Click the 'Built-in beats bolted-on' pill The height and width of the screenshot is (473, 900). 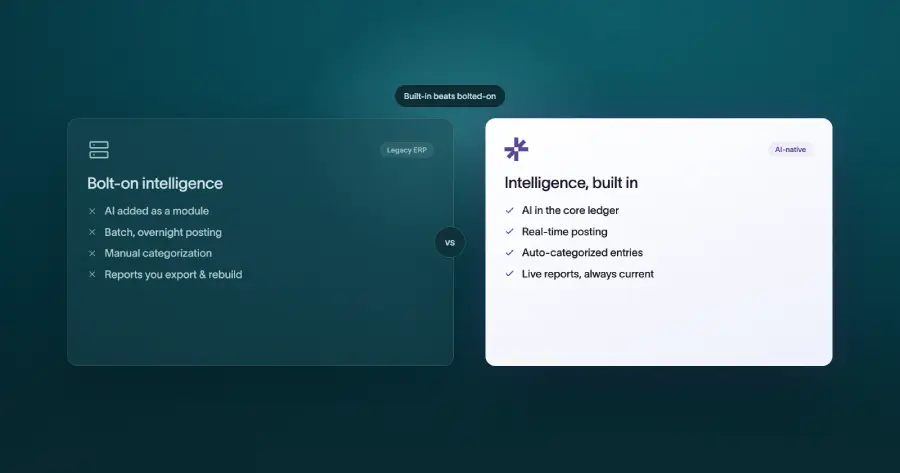tap(450, 96)
